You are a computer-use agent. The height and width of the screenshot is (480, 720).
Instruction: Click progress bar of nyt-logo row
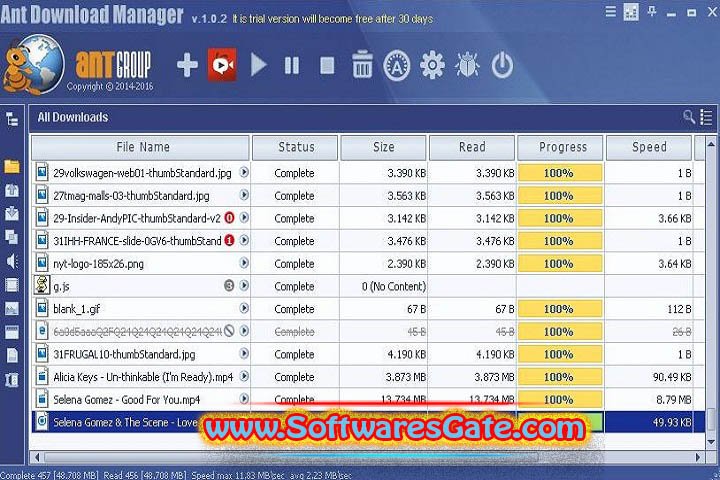click(560, 264)
